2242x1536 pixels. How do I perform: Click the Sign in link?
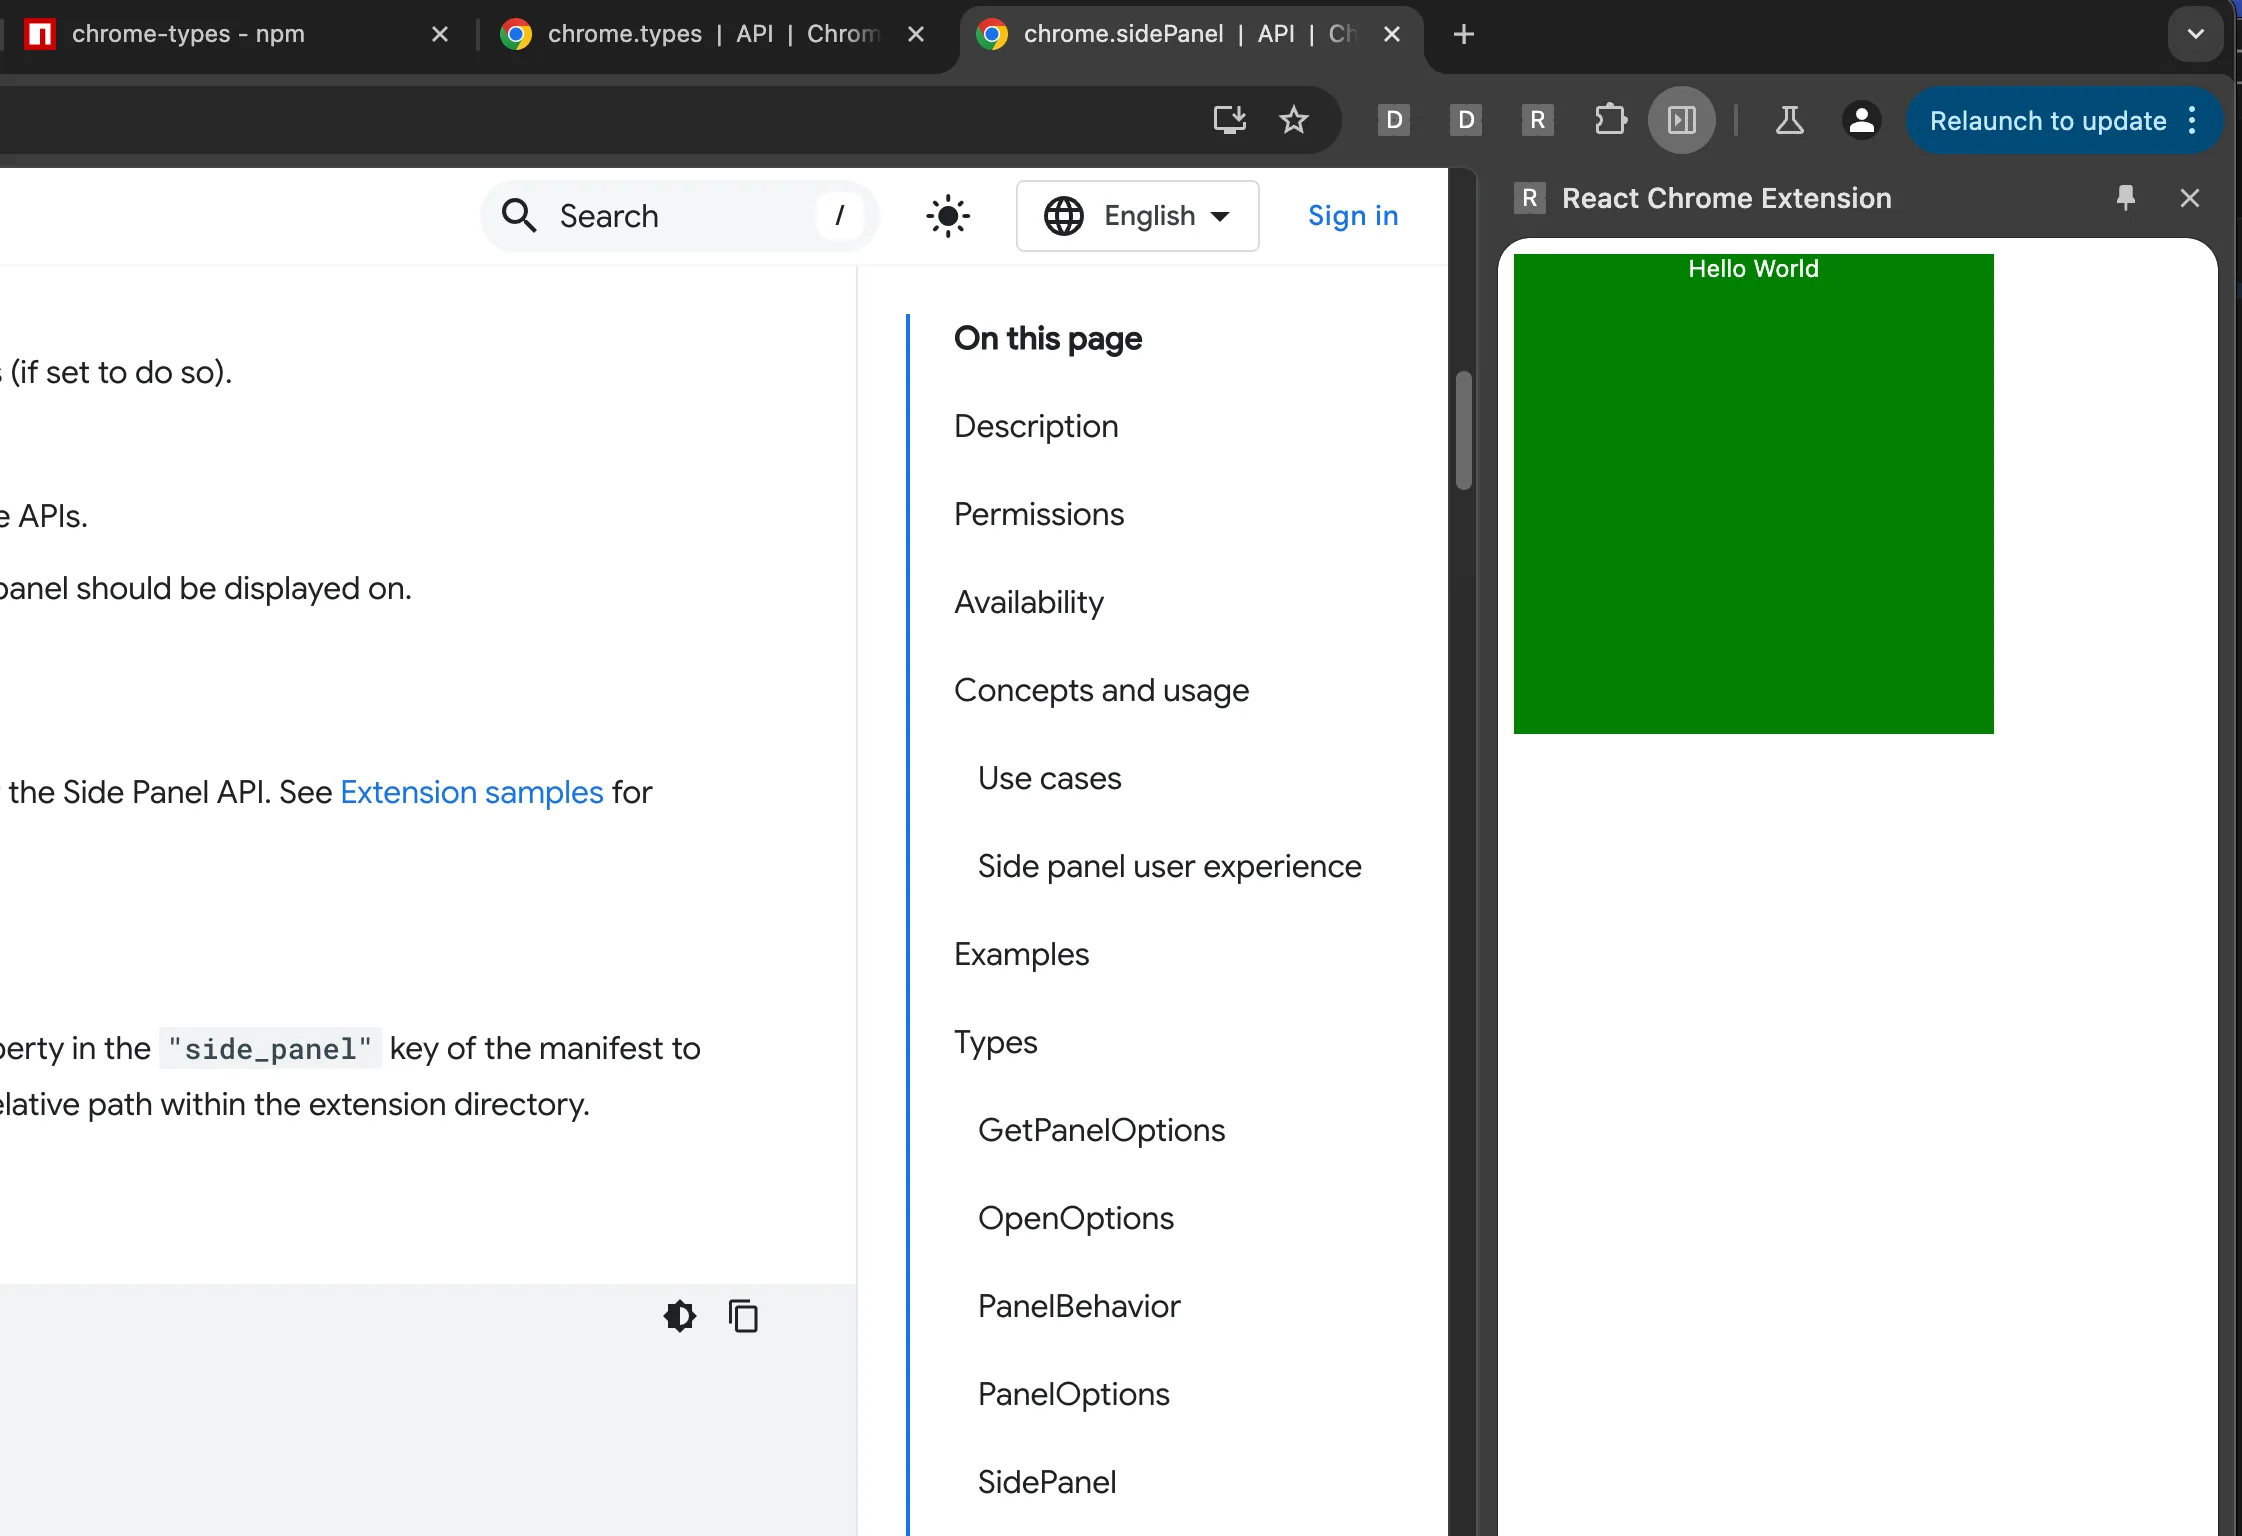1352,215
